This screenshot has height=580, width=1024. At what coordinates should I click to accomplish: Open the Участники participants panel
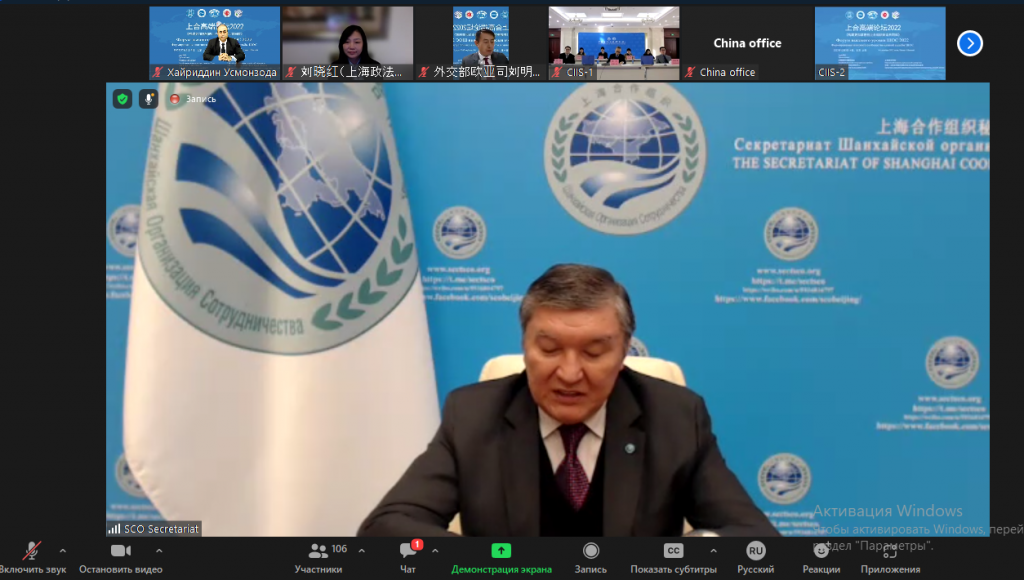coord(318,558)
